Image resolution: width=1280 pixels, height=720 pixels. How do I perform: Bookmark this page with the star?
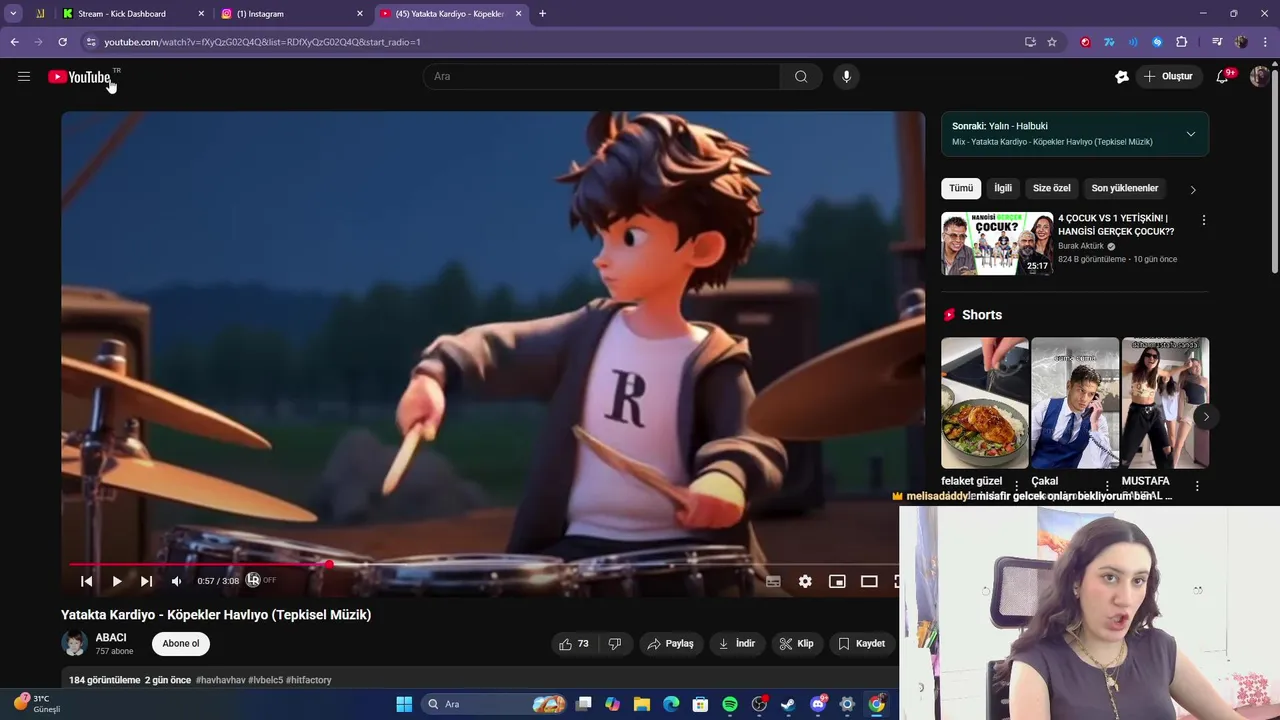[x=1052, y=42]
